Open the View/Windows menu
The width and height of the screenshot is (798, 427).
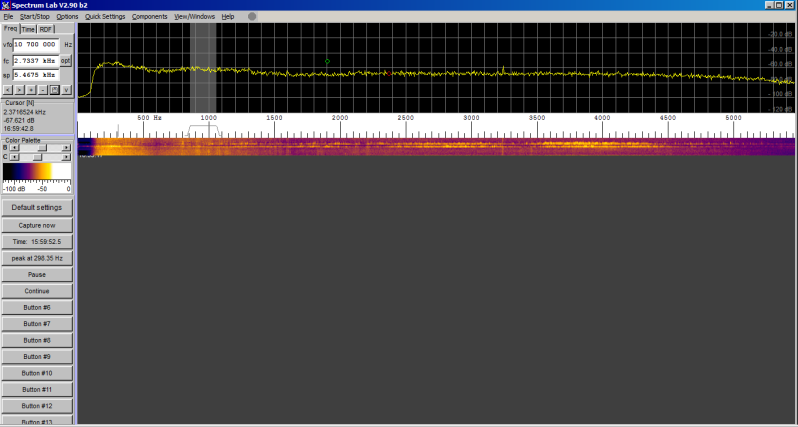pos(194,17)
